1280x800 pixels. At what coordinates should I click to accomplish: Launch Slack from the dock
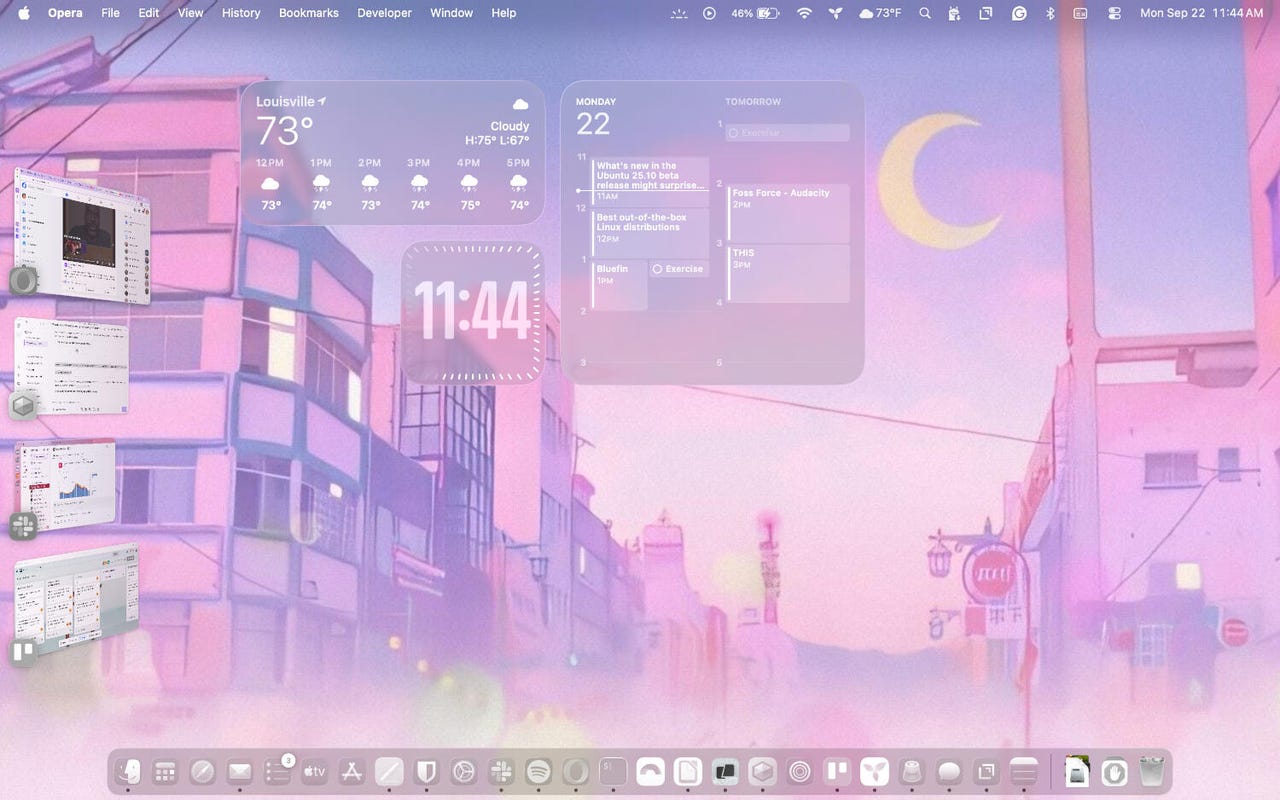[x=501, y=771]
